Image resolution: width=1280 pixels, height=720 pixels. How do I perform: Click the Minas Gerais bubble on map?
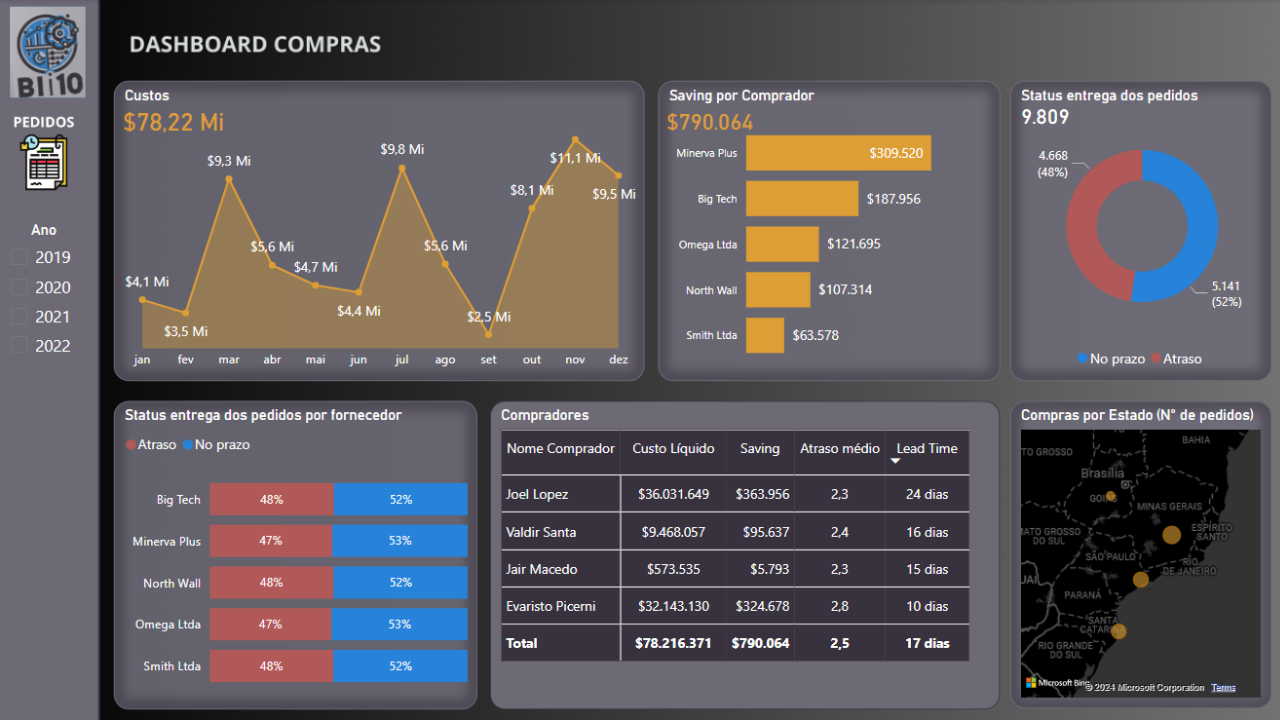pos(1172,535)
